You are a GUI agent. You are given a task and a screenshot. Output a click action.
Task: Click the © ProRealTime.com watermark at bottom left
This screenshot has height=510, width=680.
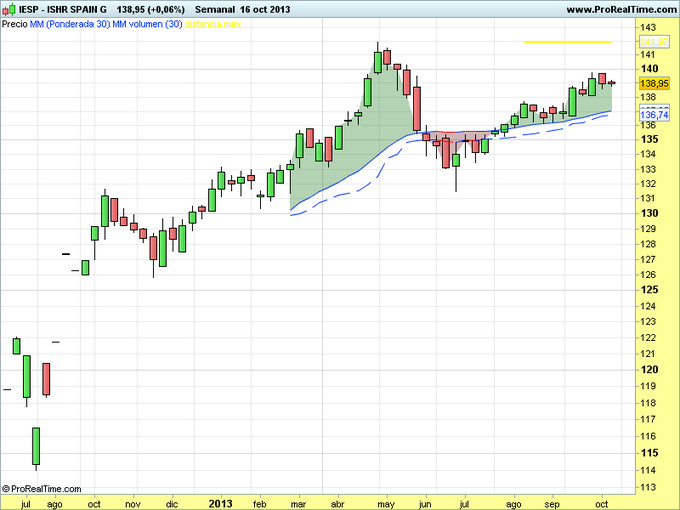tap(40, 488)
